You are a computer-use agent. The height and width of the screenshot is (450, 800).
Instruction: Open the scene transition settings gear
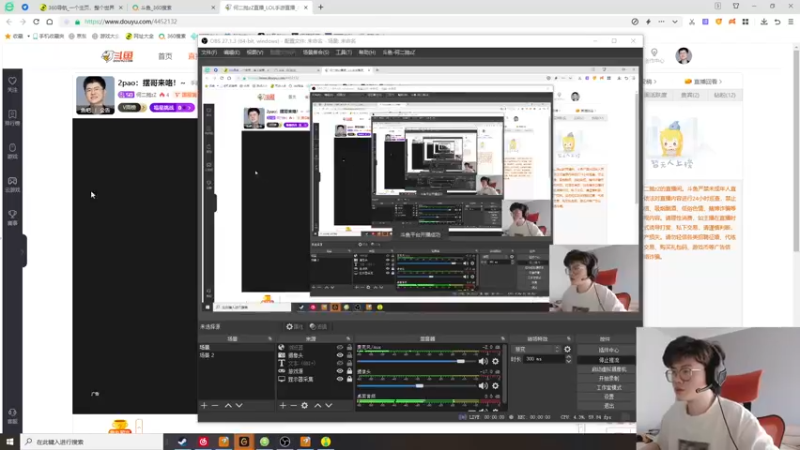pyautogui.click(x=567, y=349)
